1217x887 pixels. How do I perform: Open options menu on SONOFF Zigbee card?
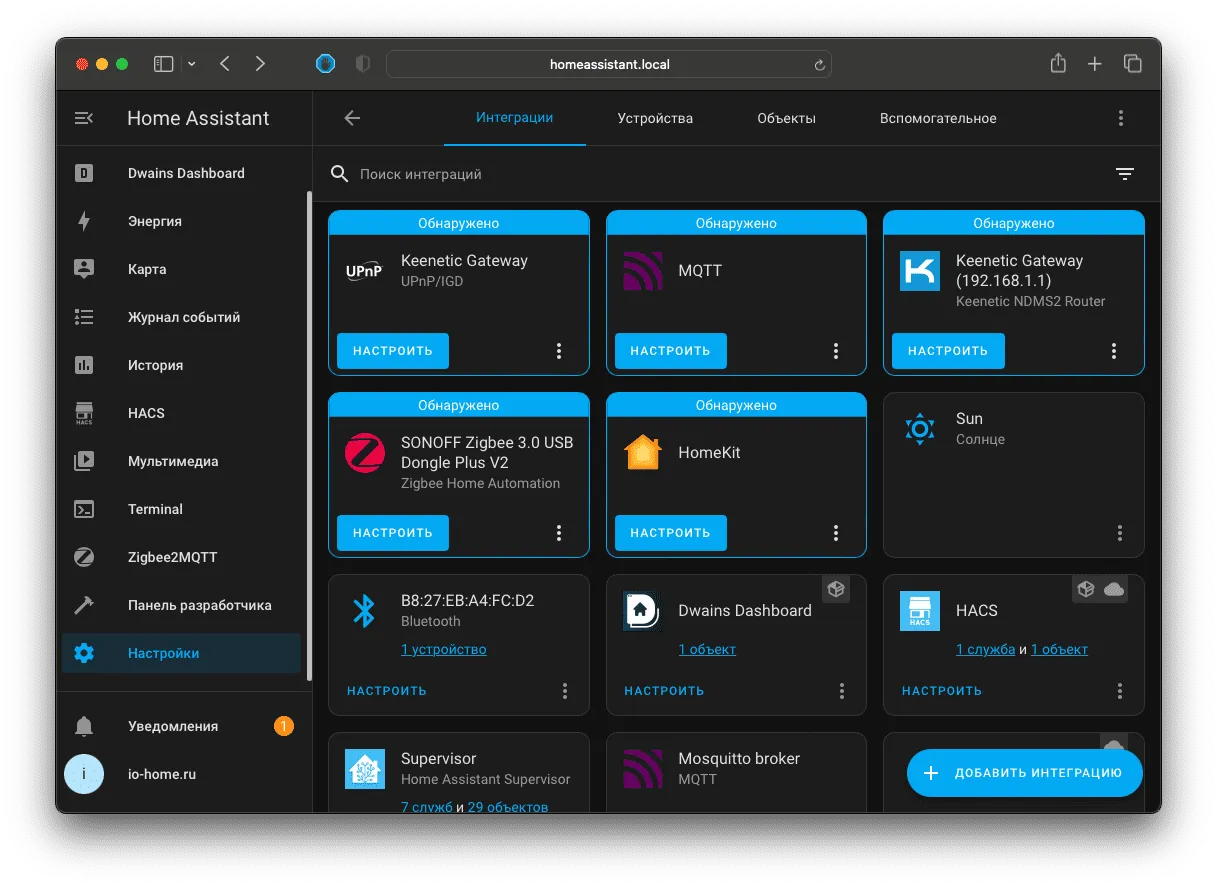[559, 533]
